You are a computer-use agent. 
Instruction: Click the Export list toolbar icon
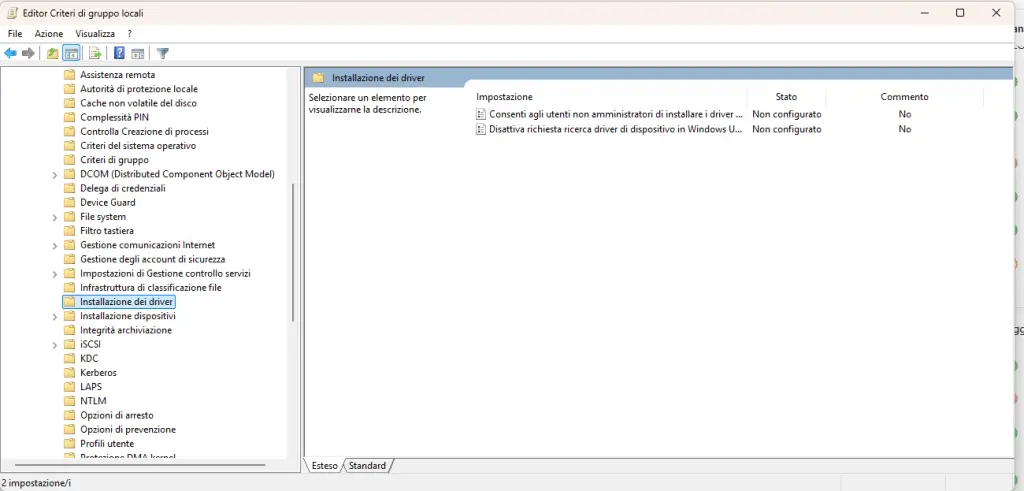click(95, 54)
